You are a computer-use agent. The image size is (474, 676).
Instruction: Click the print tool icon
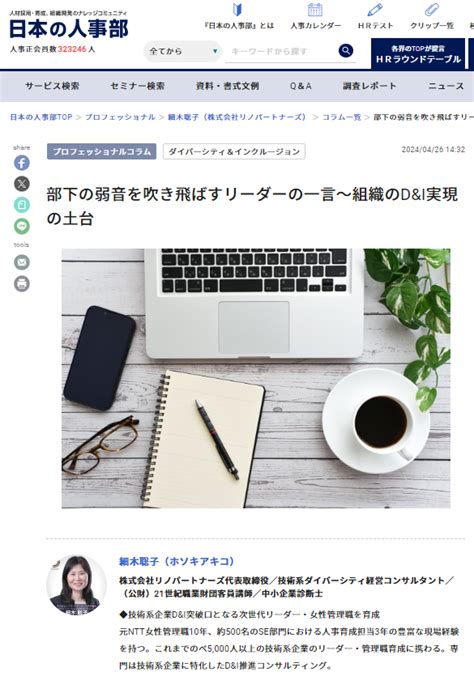(22, 284)
